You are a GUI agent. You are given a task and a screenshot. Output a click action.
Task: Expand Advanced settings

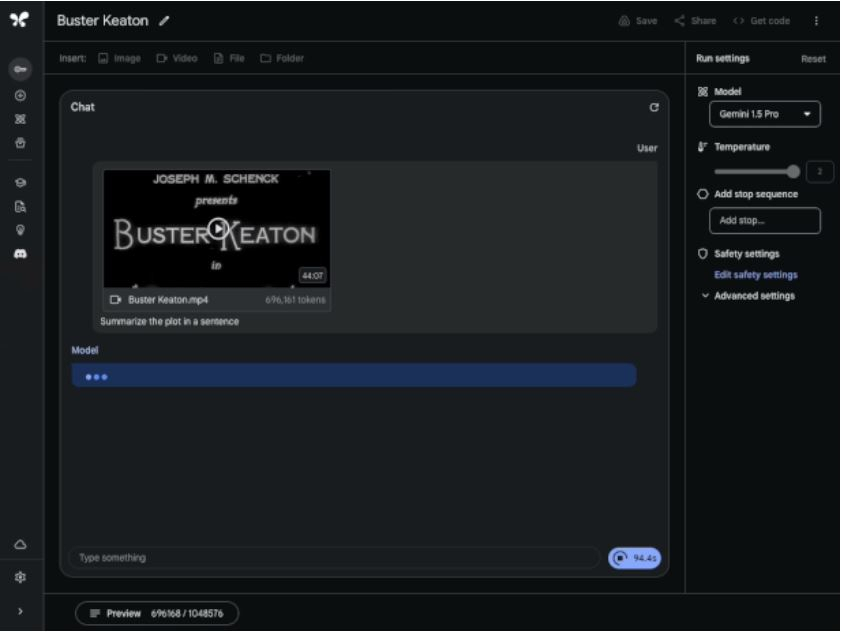coord(749,296)
